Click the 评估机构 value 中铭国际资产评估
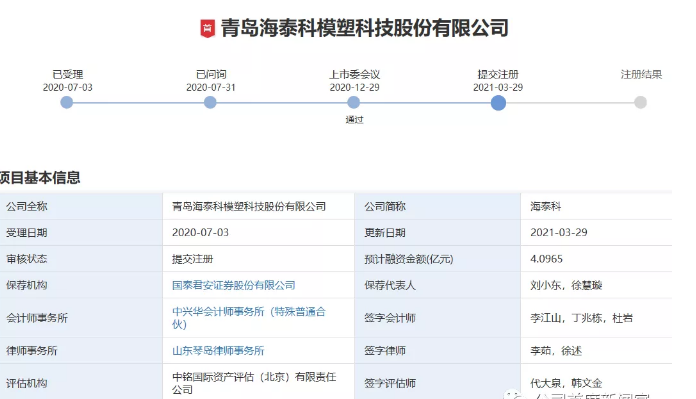The height and width of the screenshot is (399, 696). click(254, 383)
